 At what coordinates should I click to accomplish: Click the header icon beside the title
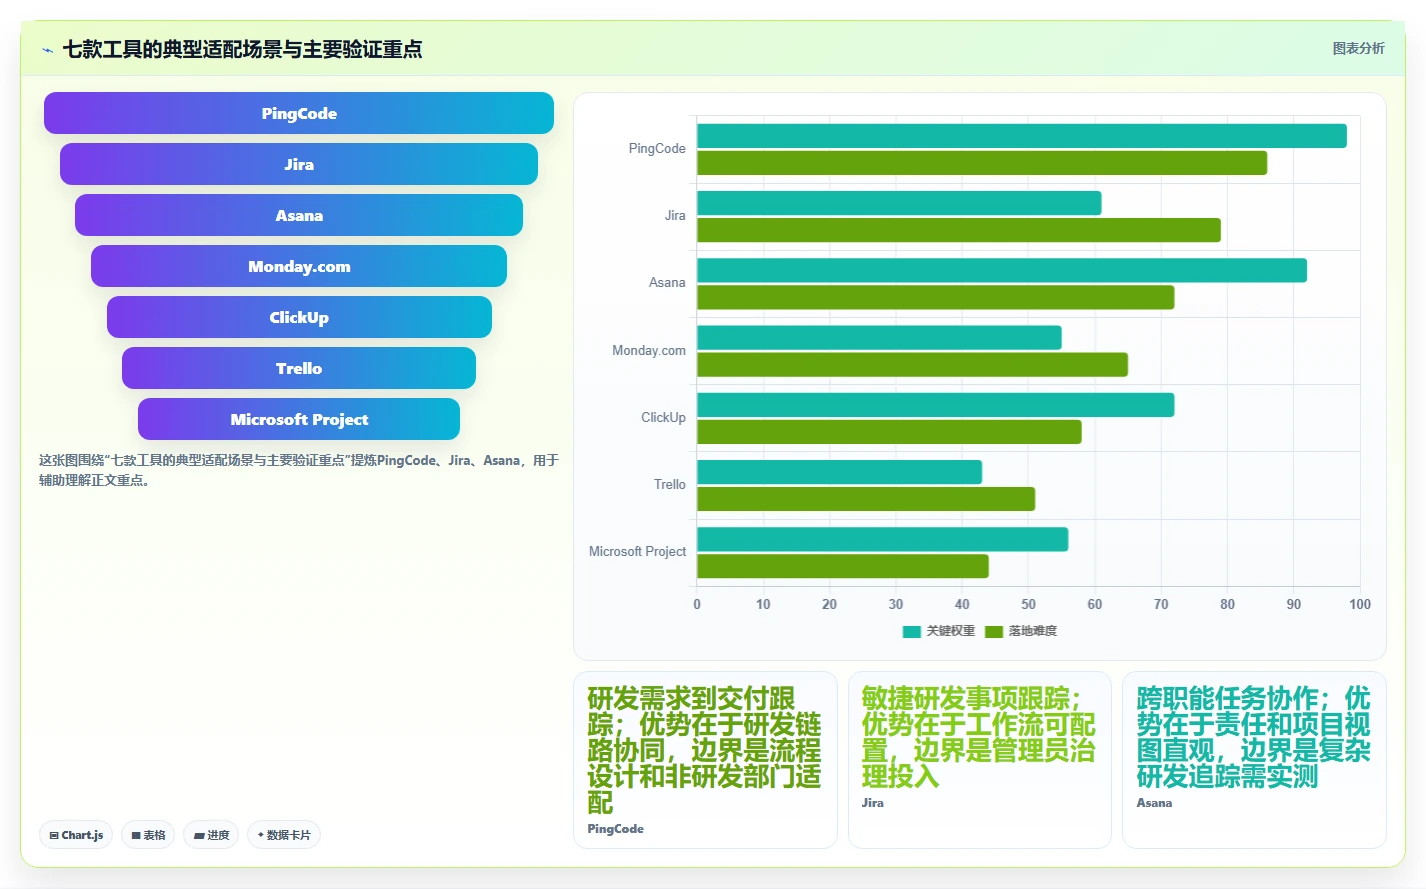47,49
